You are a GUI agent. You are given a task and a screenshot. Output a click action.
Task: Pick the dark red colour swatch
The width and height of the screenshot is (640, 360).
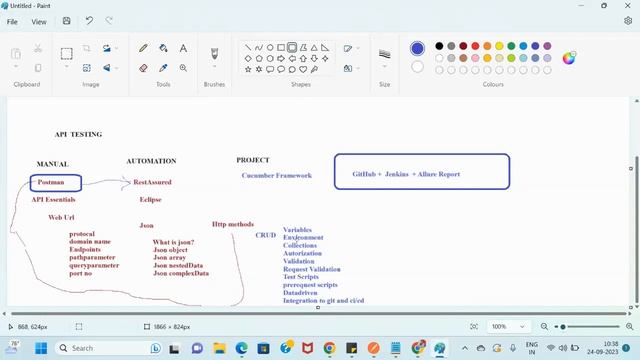[463, 46]
